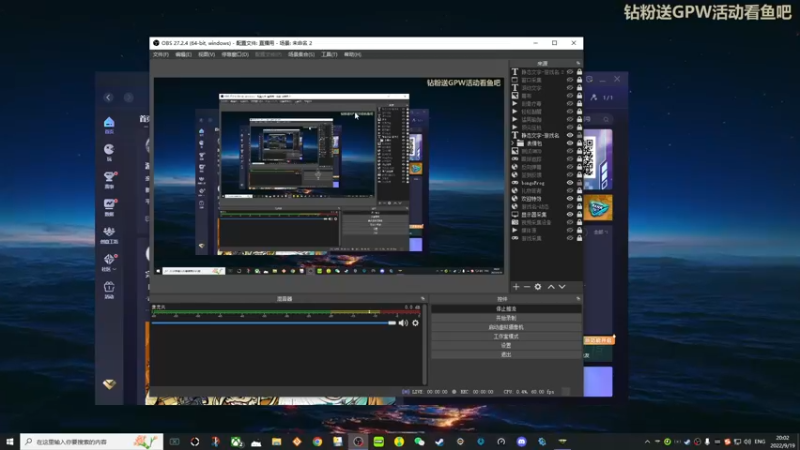Open the 场景集合(S) menu

point(301,54)
